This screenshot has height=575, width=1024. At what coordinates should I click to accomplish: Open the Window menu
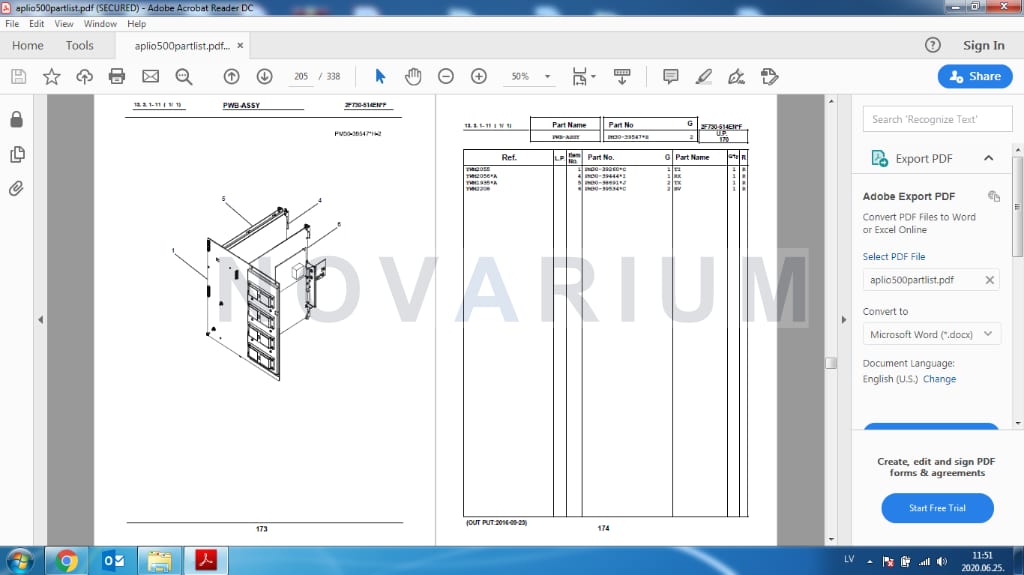[x=100, y=24]
